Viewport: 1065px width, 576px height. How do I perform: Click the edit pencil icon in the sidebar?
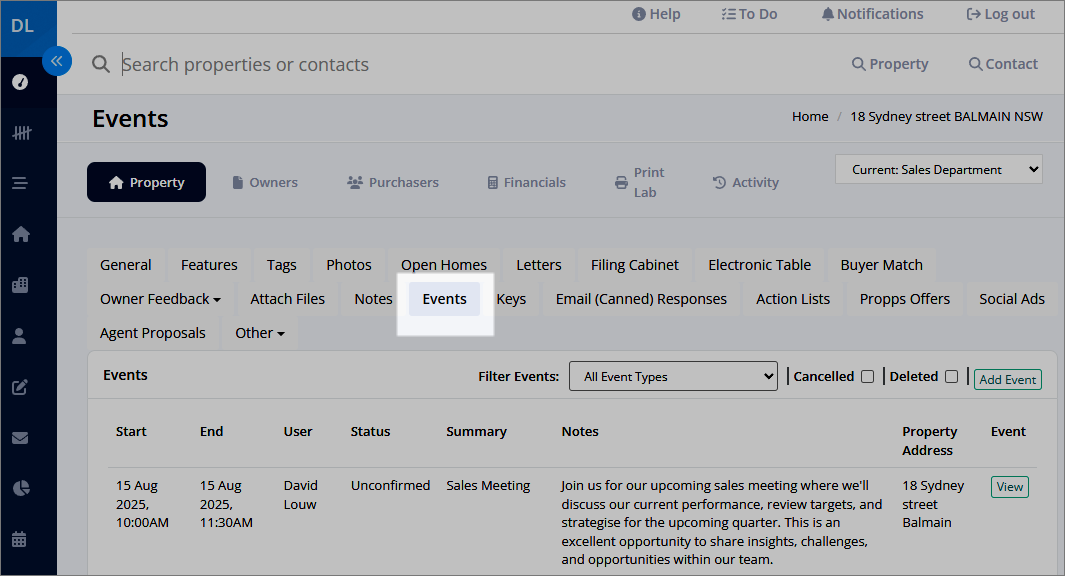(x=20, y=387)
